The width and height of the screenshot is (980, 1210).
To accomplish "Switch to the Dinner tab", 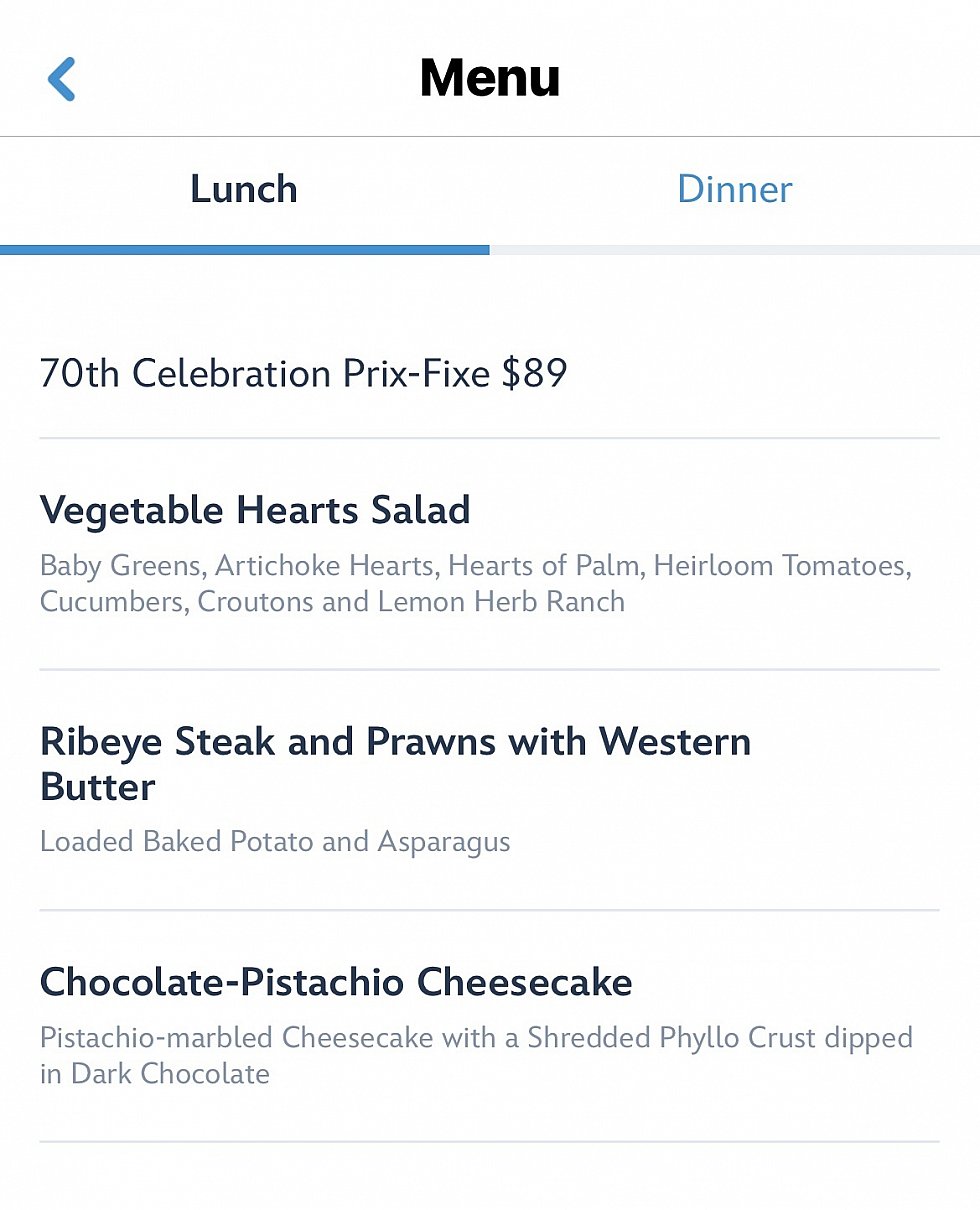I will pyautogui.click(x=734, y=189).
